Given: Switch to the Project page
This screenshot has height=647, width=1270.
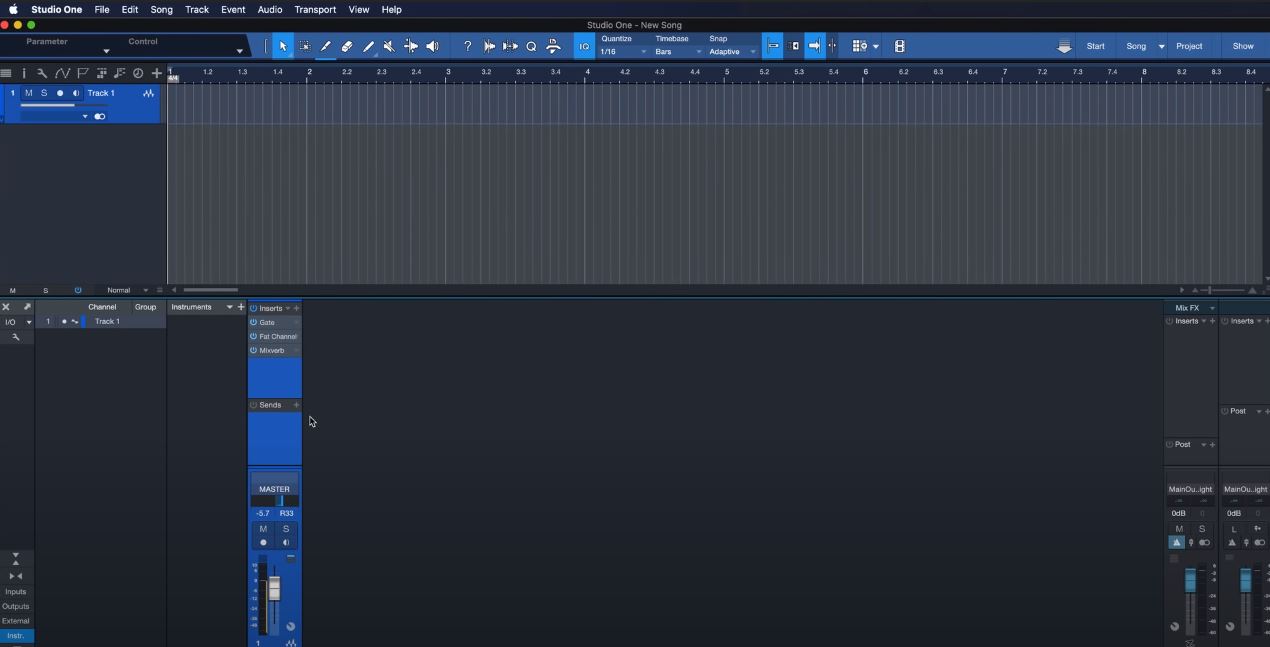Looking at the screenshot, I should [1189, 46].
